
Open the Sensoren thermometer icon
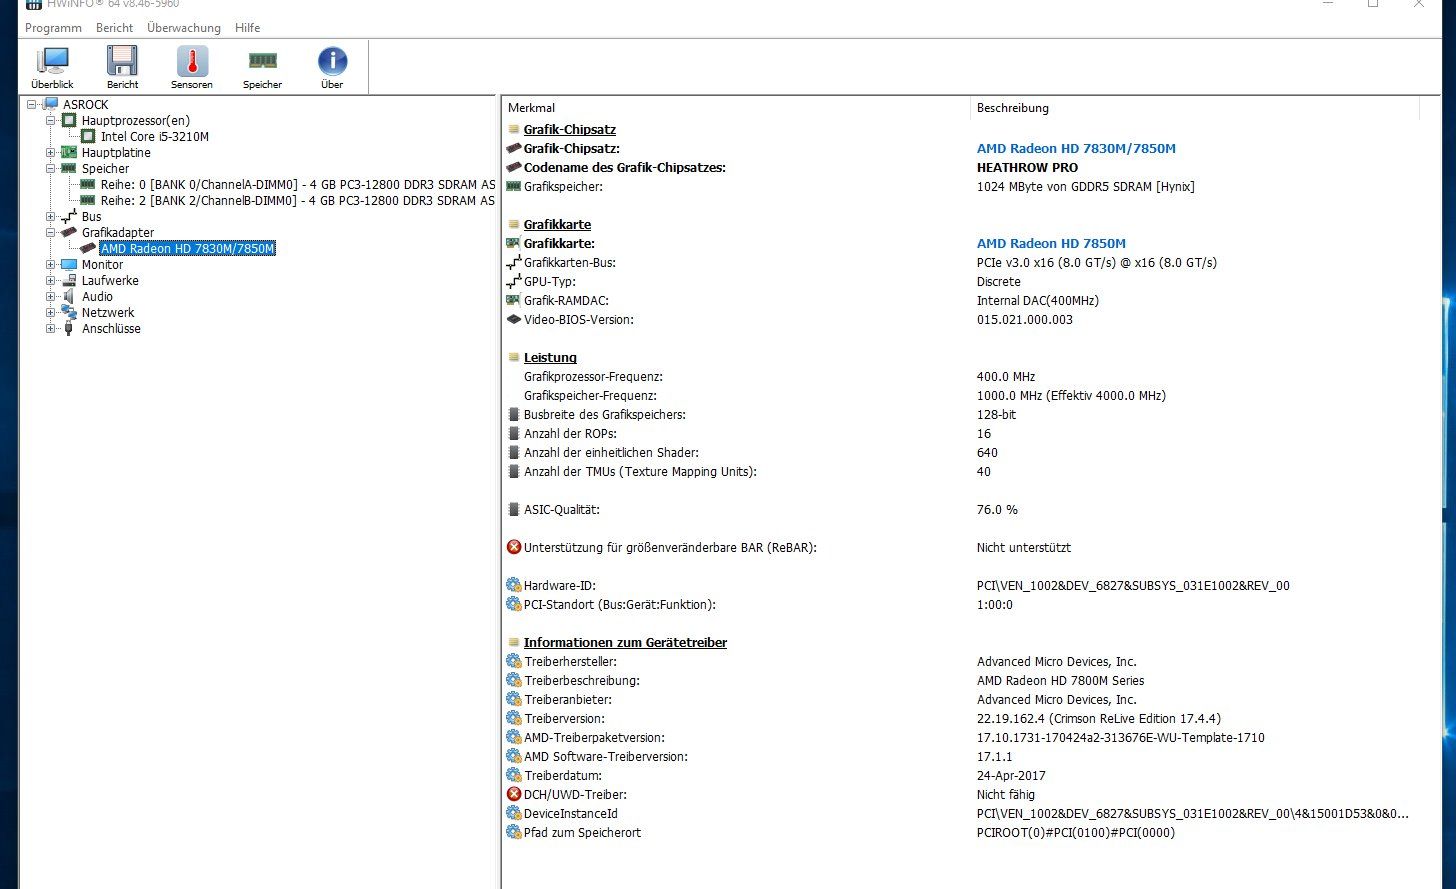click(192, 62)
